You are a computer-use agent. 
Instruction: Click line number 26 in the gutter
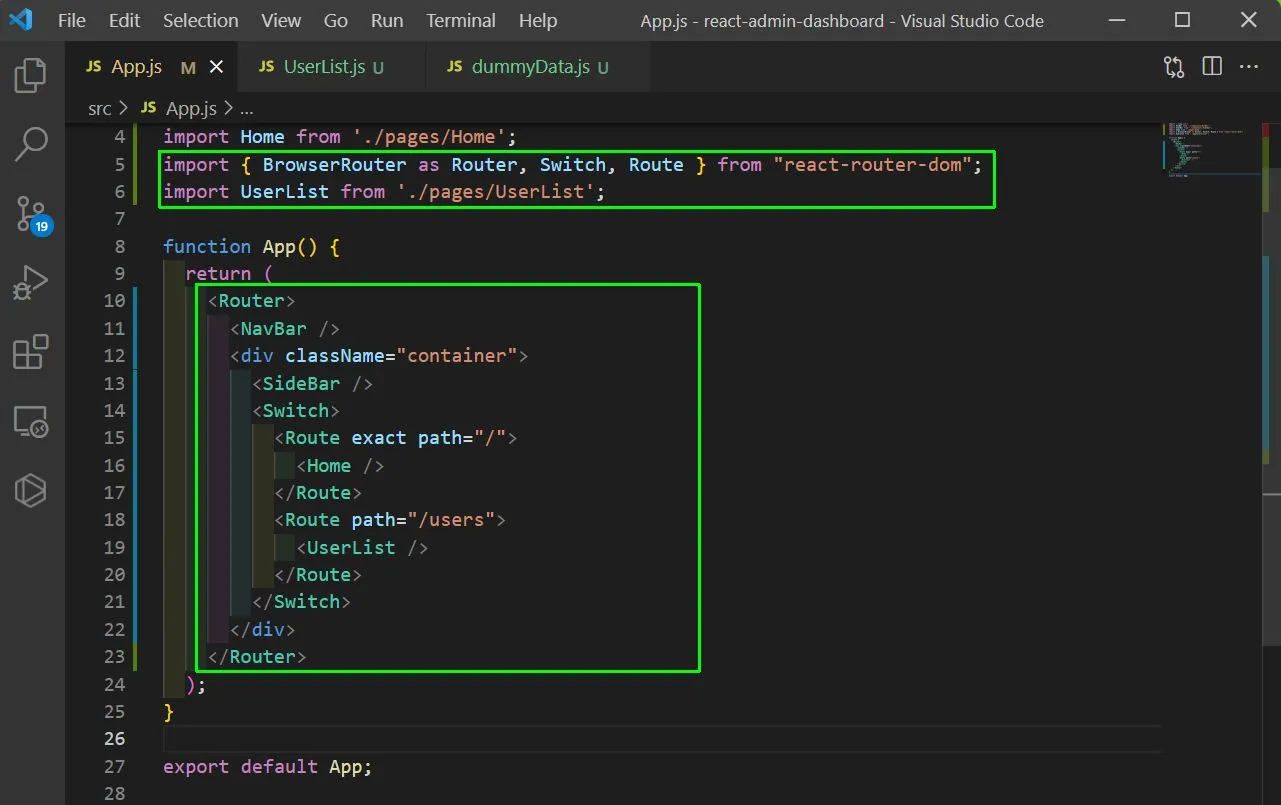coord(115,739)
